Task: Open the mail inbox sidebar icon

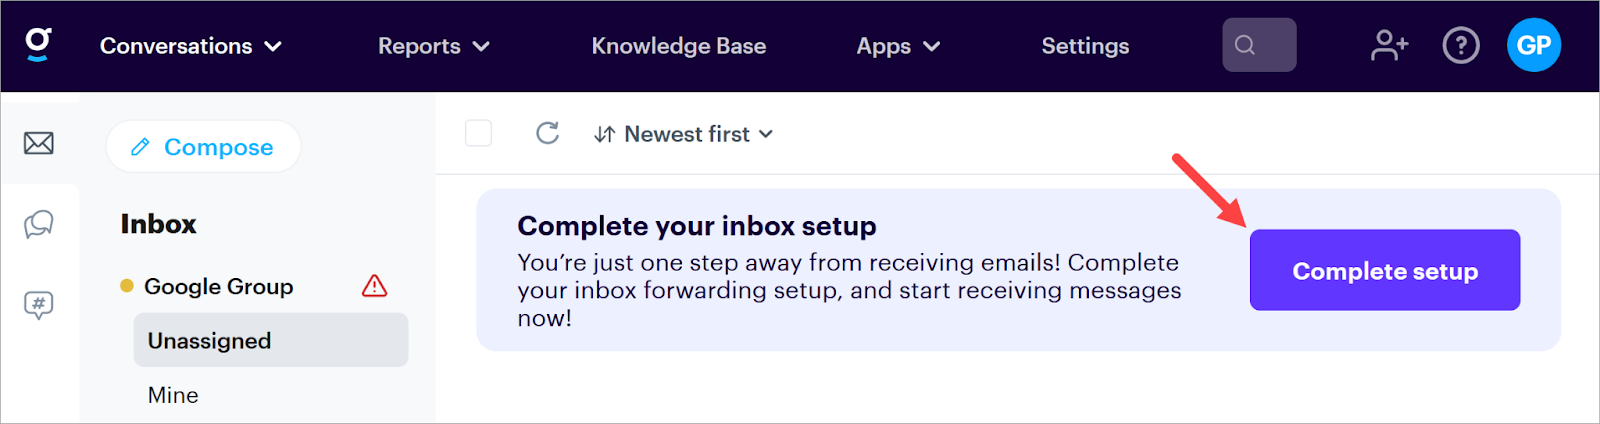Action: point(39,143)
